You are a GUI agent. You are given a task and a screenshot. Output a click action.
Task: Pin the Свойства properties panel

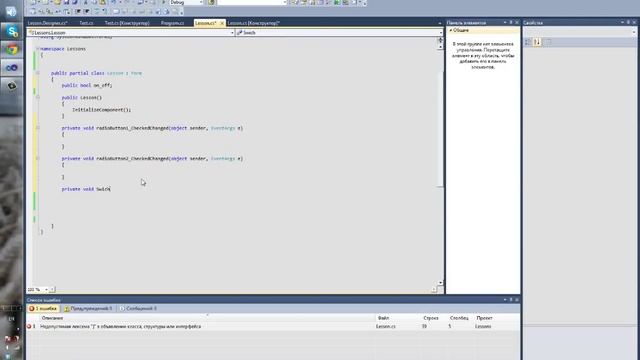tap(628, 22)
